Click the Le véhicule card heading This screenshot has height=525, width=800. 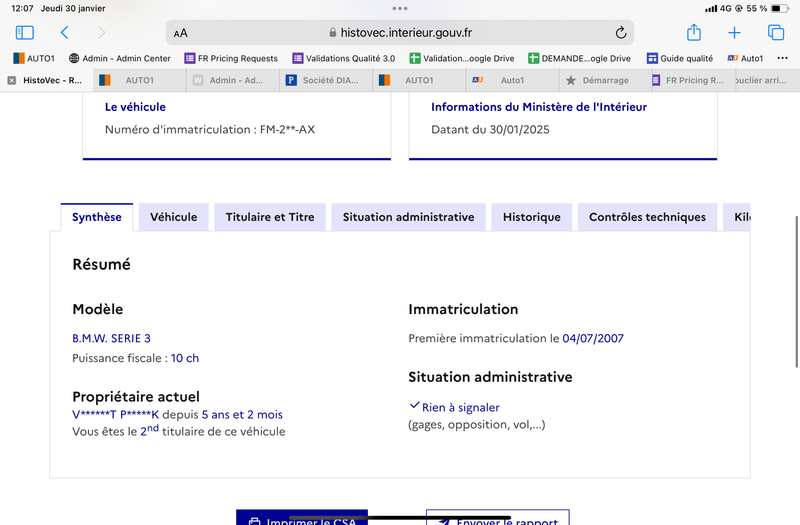pos(135,107)
